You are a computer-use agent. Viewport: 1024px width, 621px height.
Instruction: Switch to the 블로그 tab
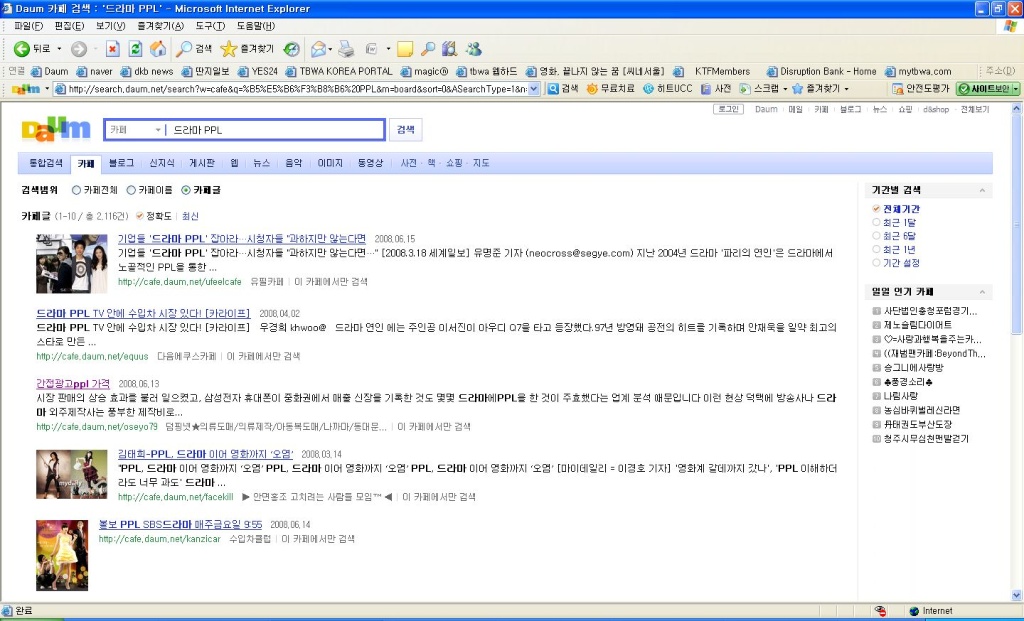pos(121,163)
